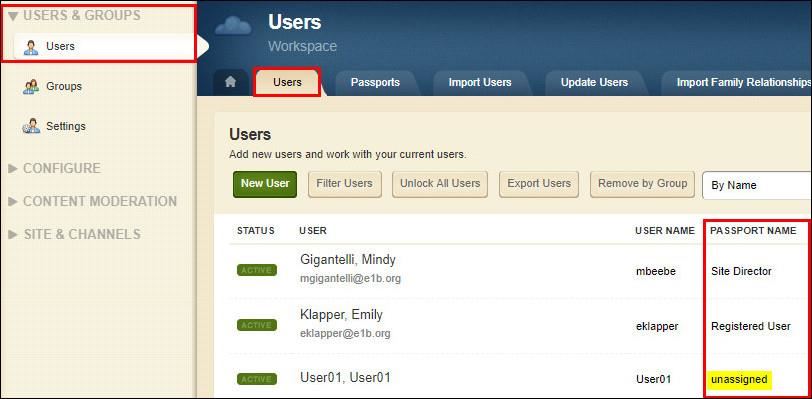Screen dimensions: 812x399
Task: Click ACTIVE badge for Klapper, Emily
Action: point(257,325)
